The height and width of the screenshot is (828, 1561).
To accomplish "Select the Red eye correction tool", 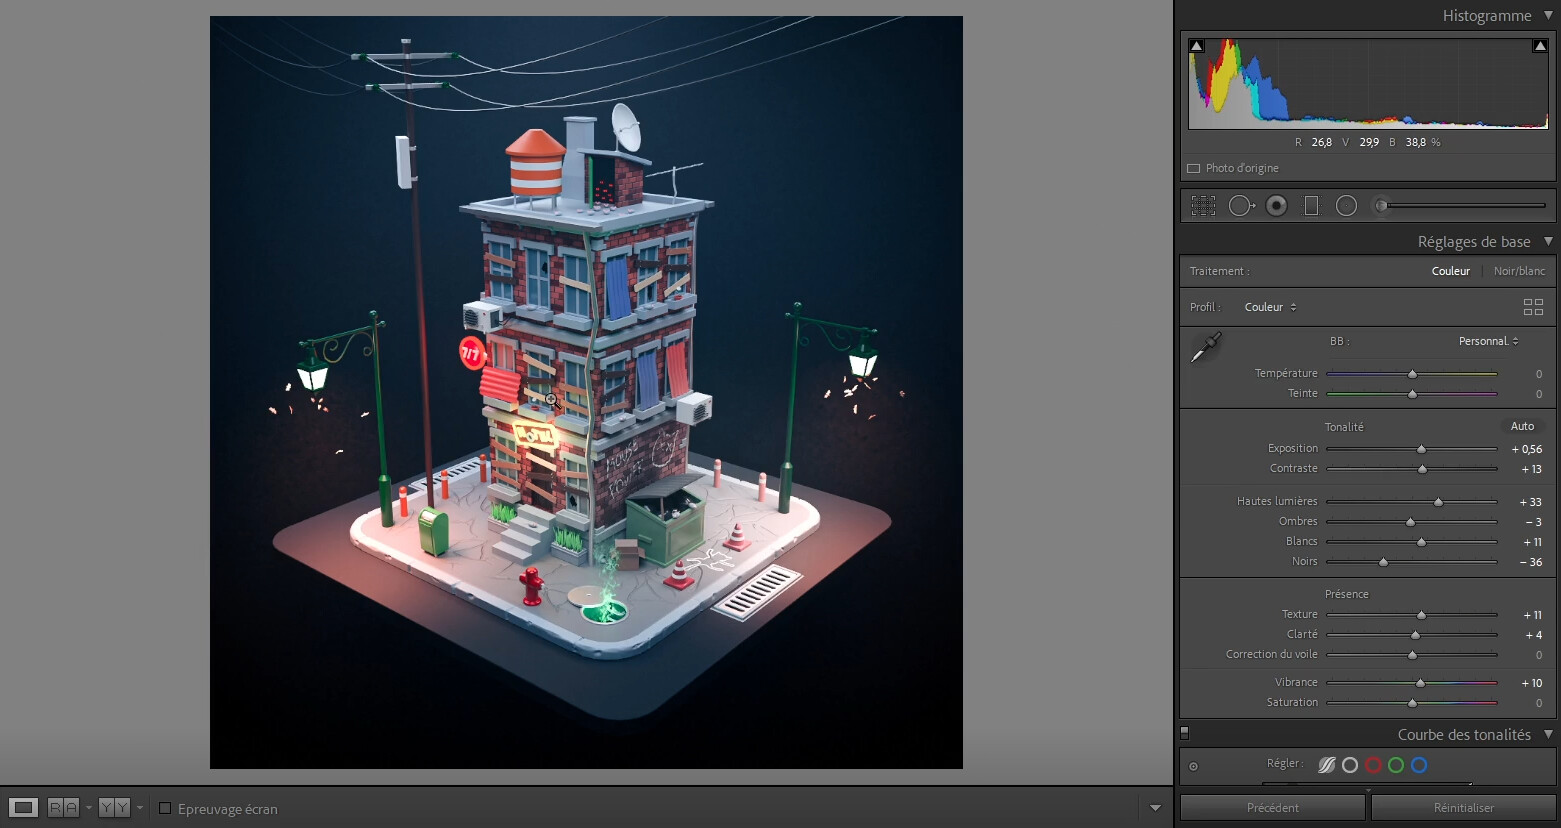I will click(x=1276, y=205).
